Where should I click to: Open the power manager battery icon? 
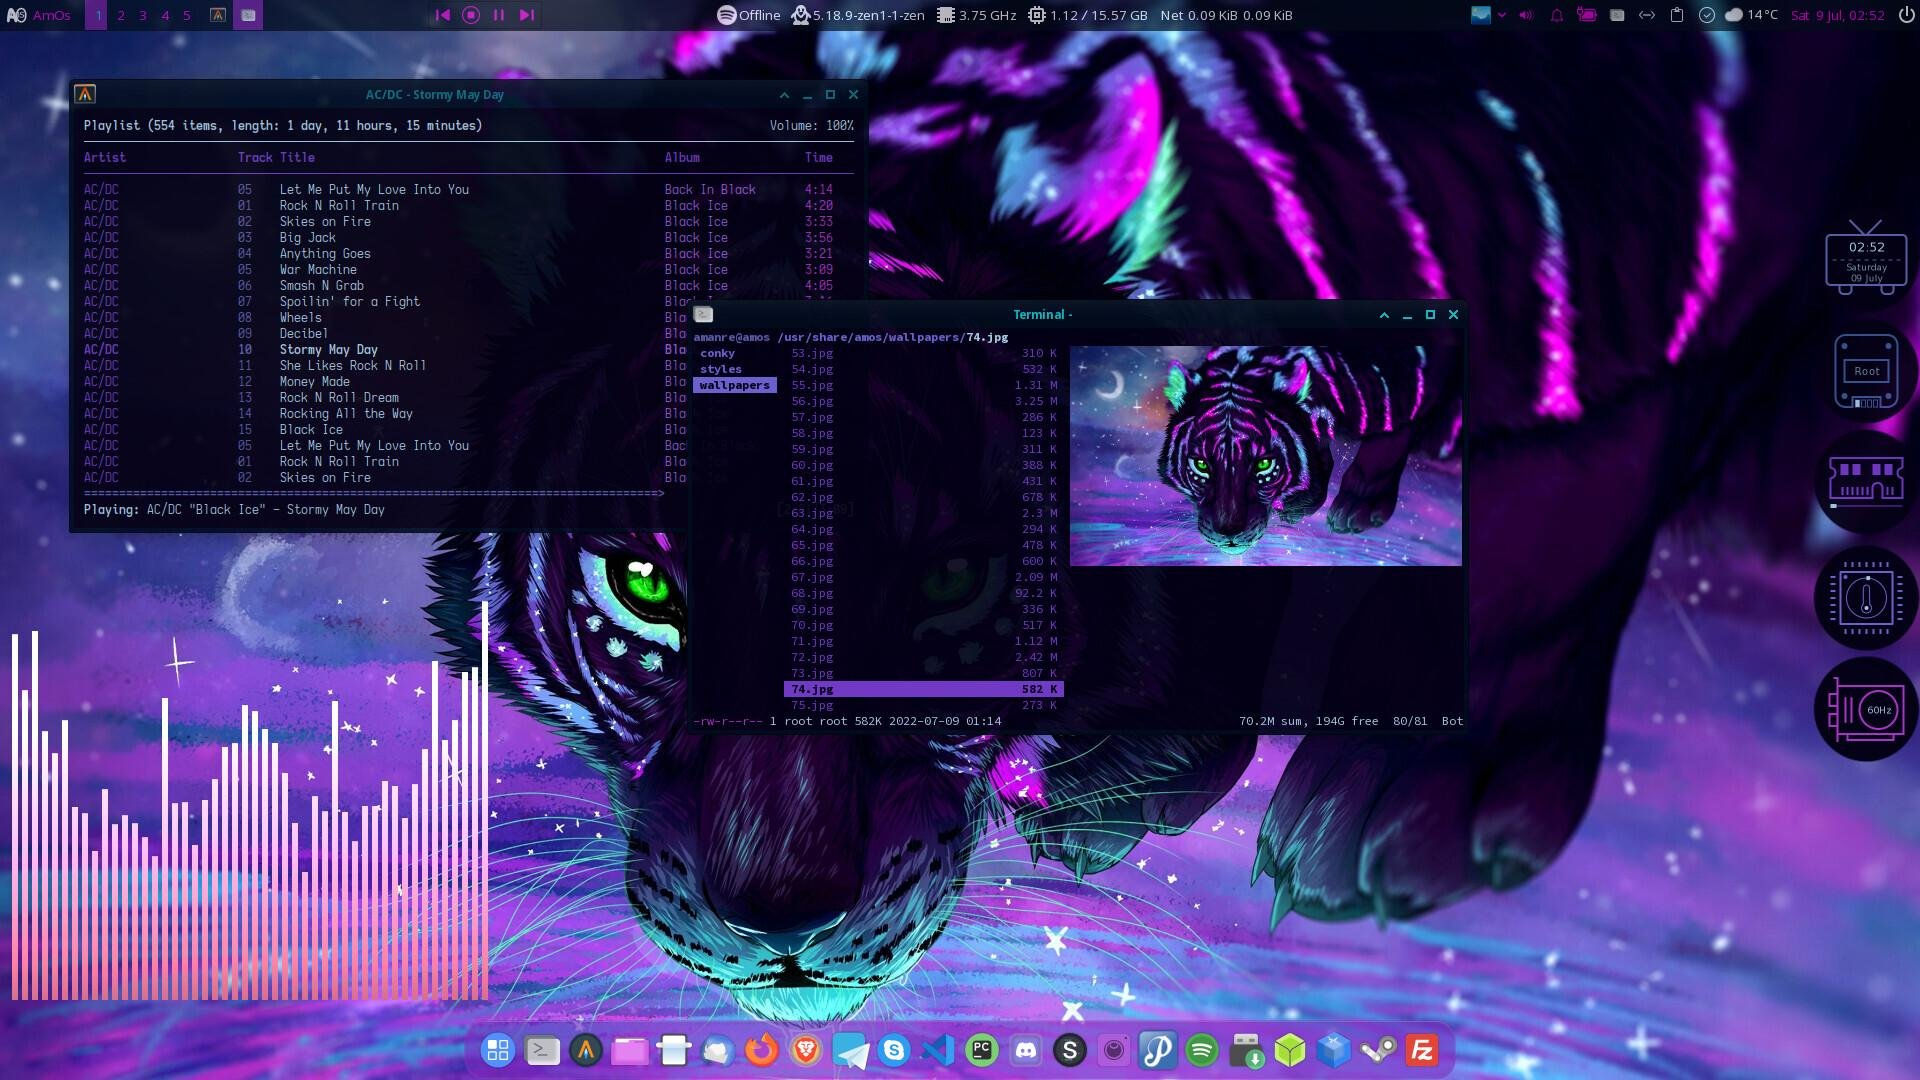click(1587, 15)
